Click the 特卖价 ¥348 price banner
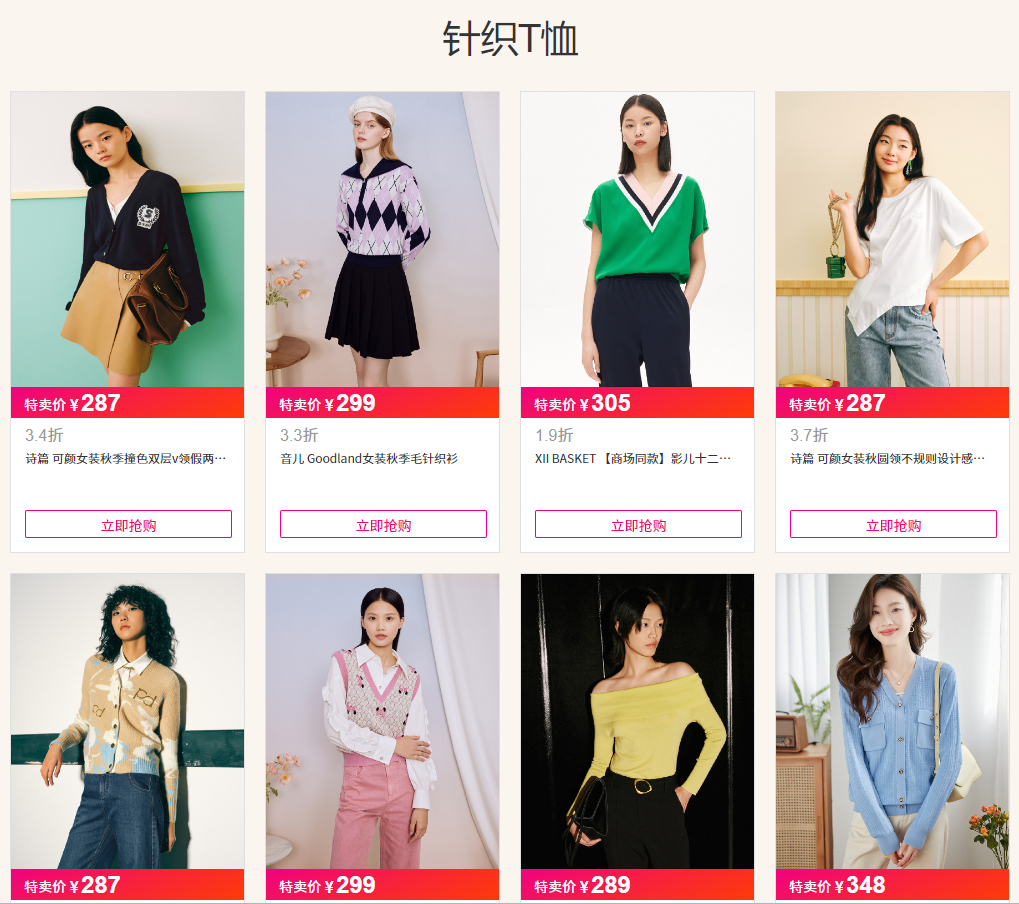The width and height of the screenshot is (1019, 904). (892, 885)
